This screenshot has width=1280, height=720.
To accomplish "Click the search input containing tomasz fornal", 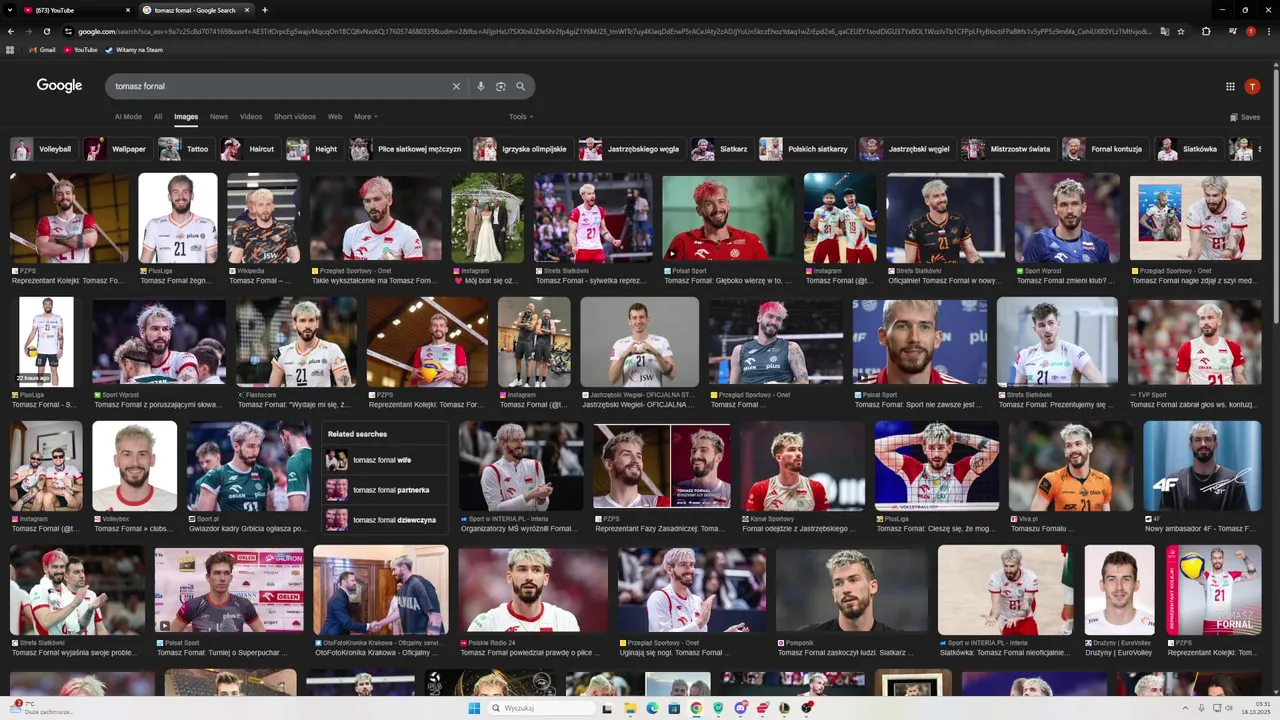I will 280,86.
